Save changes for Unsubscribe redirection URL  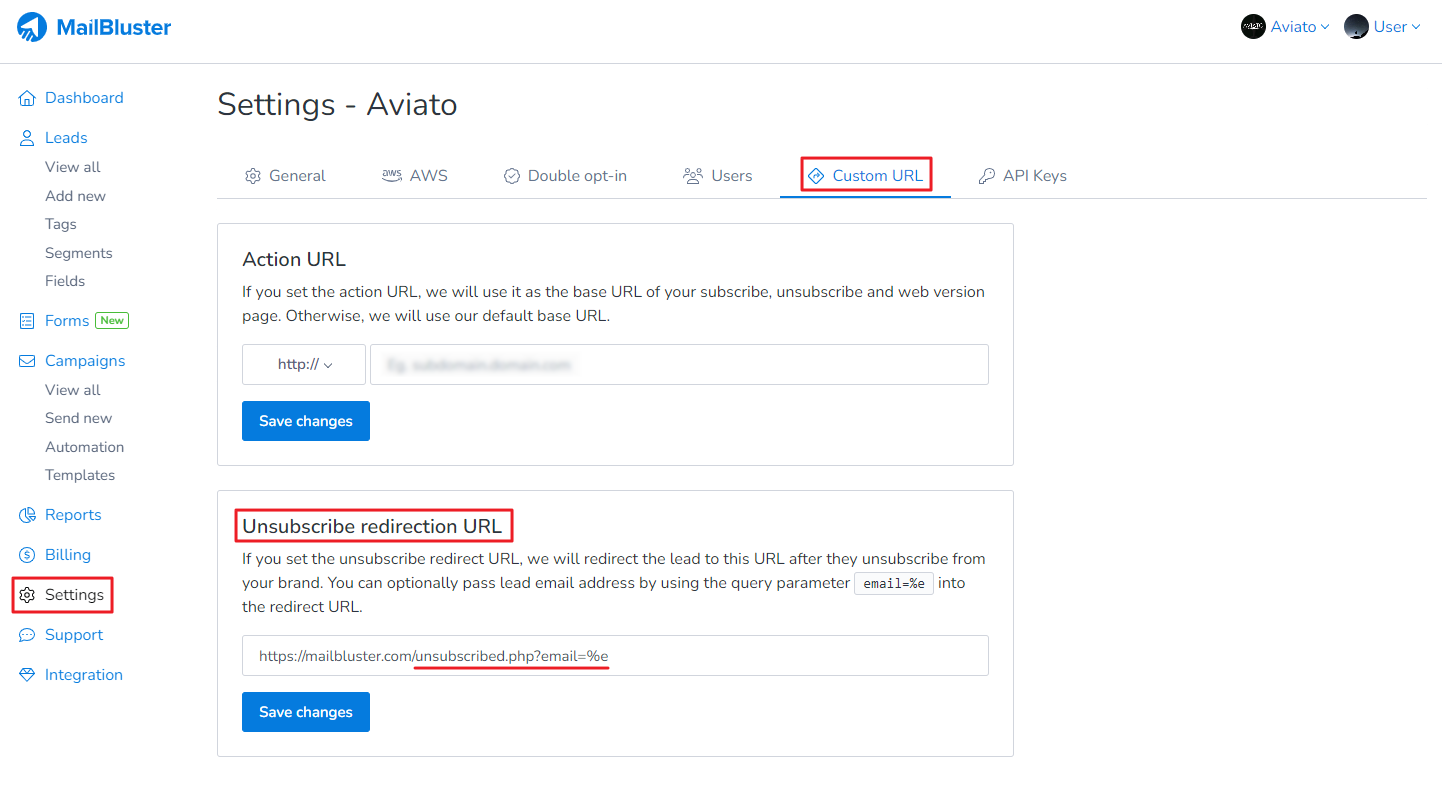pyautogui.click(x=306, y=712)
